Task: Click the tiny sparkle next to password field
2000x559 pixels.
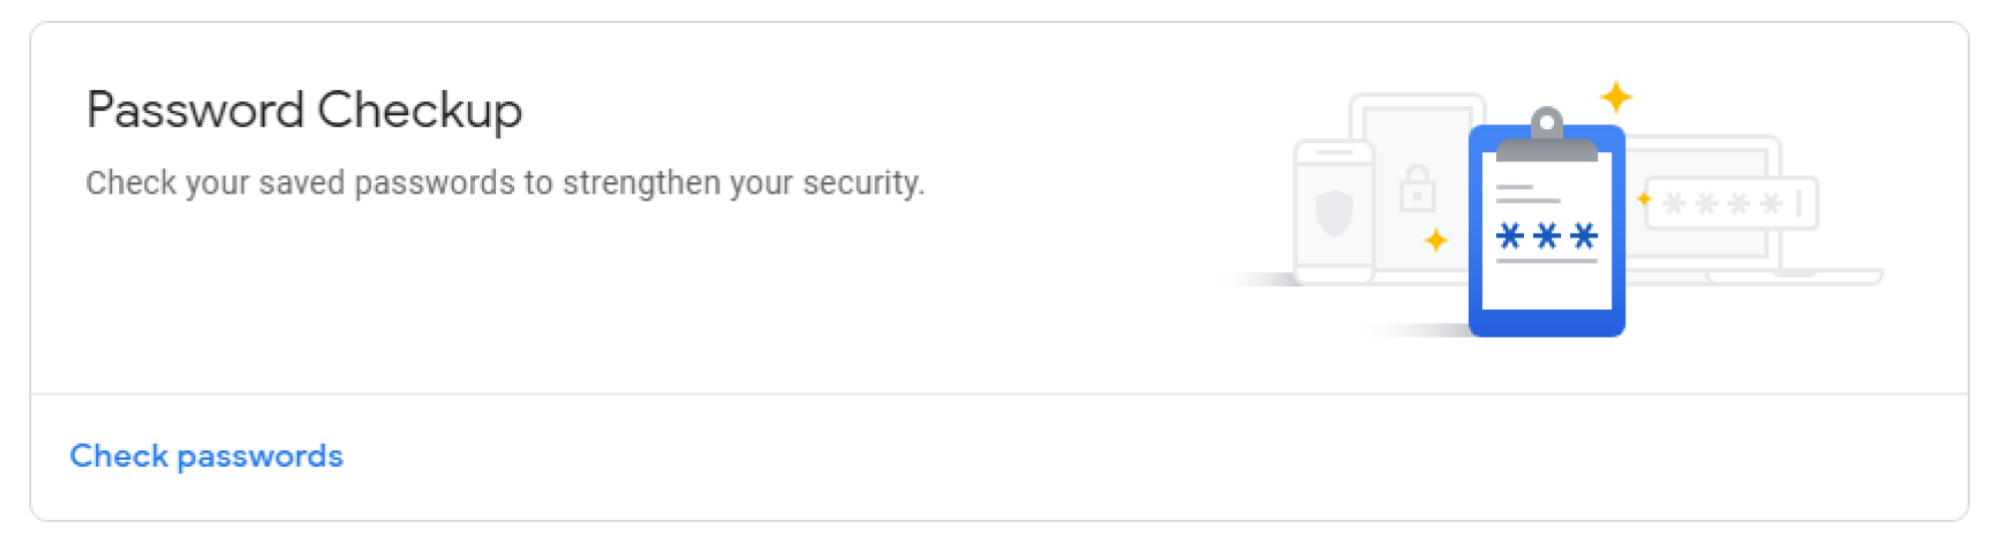Action: click(x=1643, y=199)
